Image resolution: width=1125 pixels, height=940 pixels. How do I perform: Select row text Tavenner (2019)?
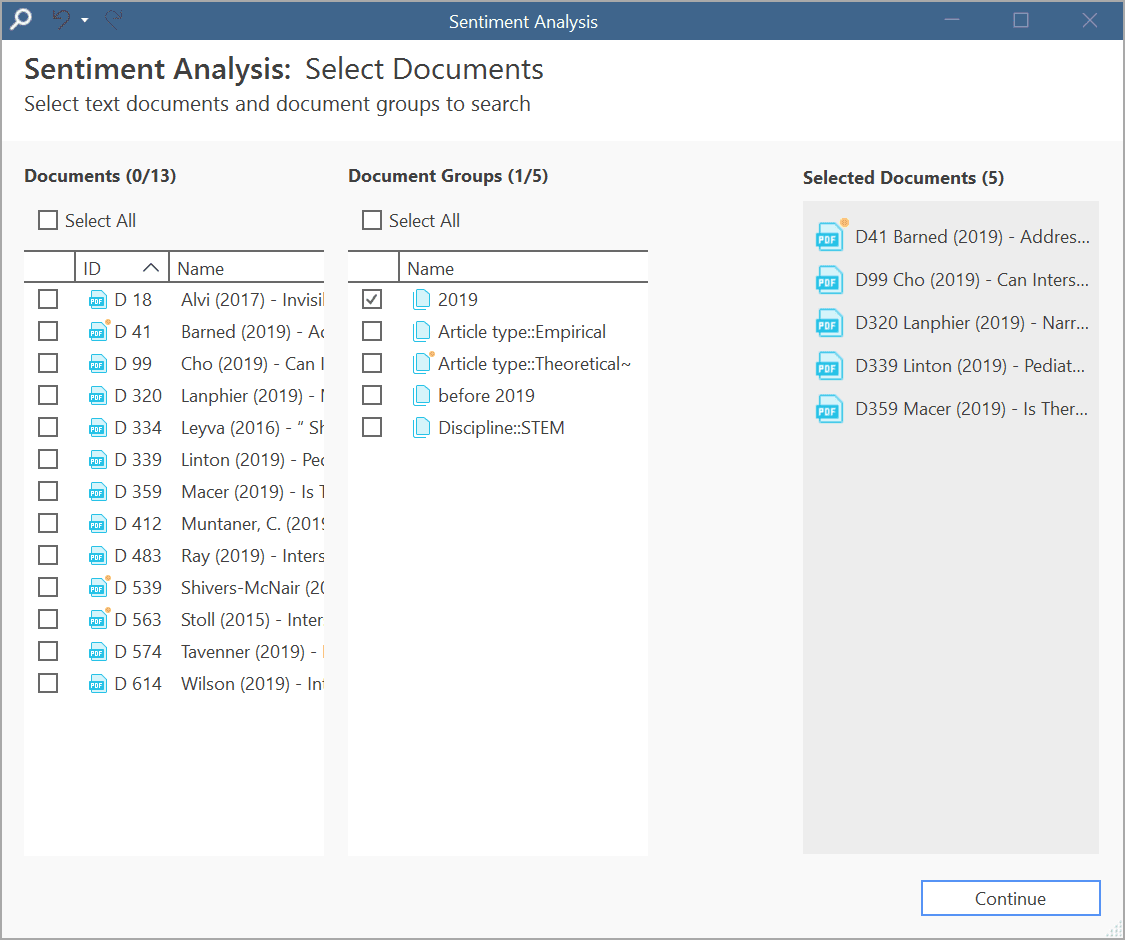click(243, 652)
